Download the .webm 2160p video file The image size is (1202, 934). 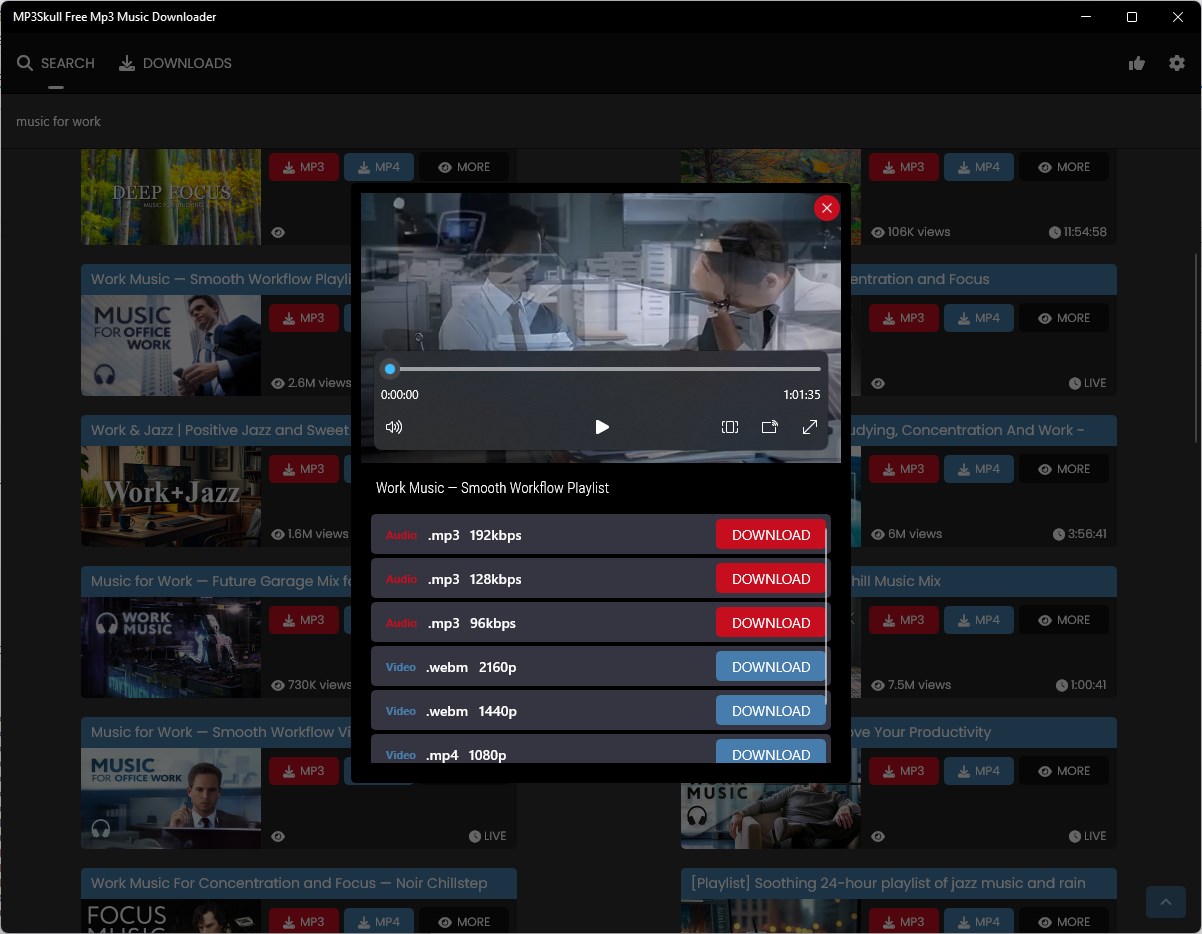pyautogui.click(x=770, y=666)
